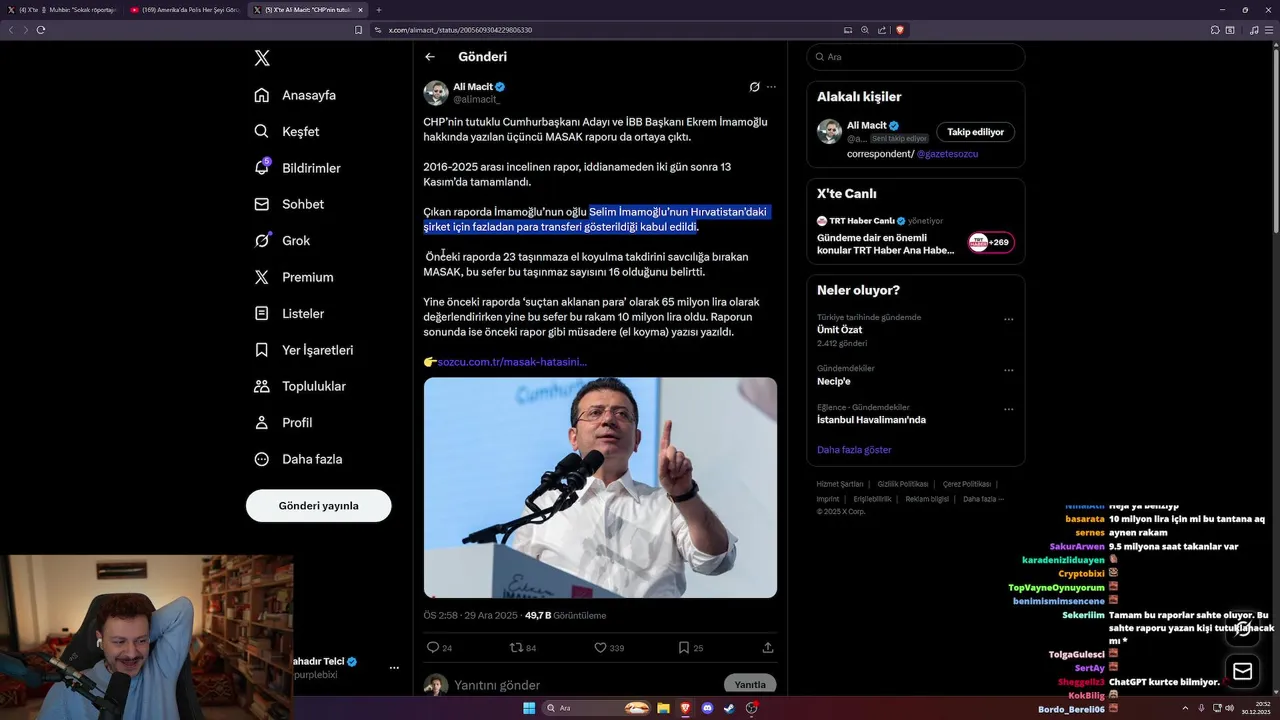Open the floating messages envelope icon
This screenshot has height=720, width=1280.
1242,672
